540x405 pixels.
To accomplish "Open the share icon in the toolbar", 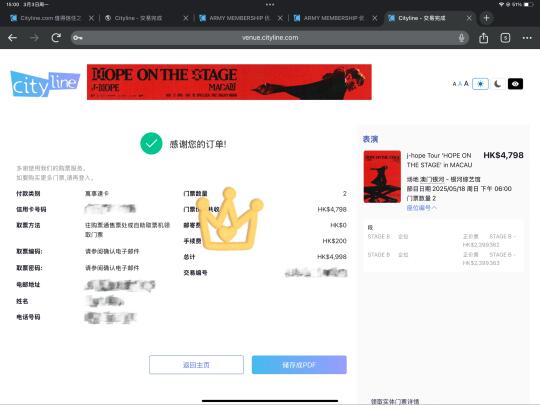I will tap(484, 38).
